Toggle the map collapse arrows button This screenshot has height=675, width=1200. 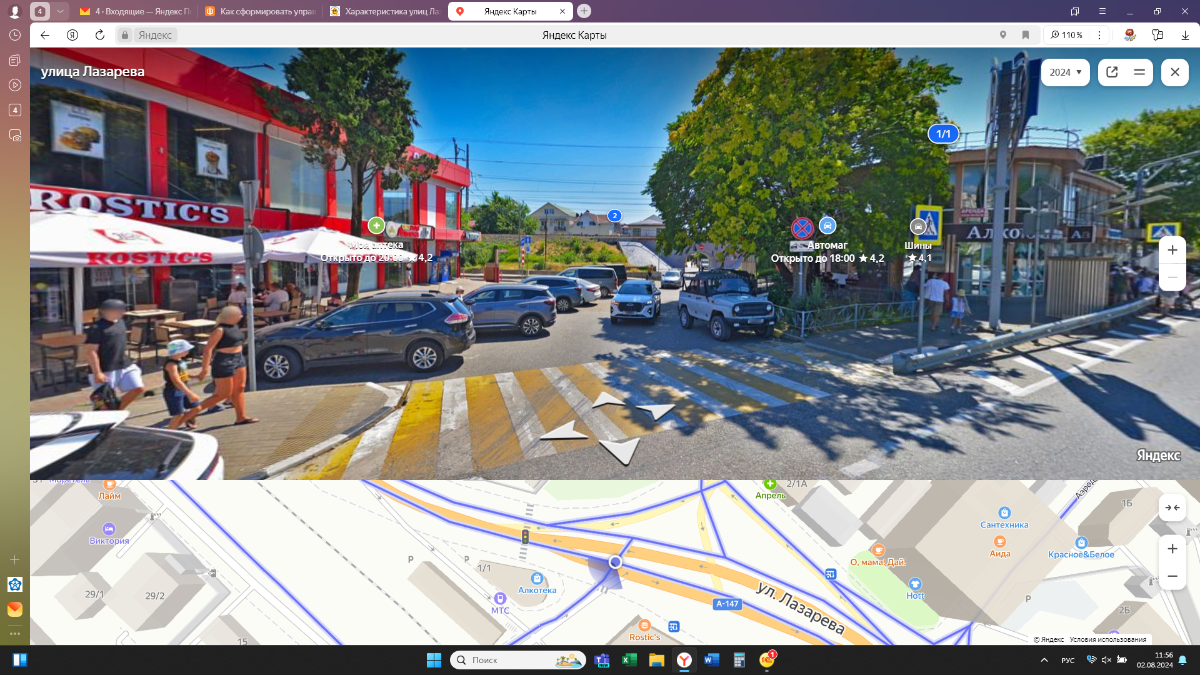coord(1172,508)
